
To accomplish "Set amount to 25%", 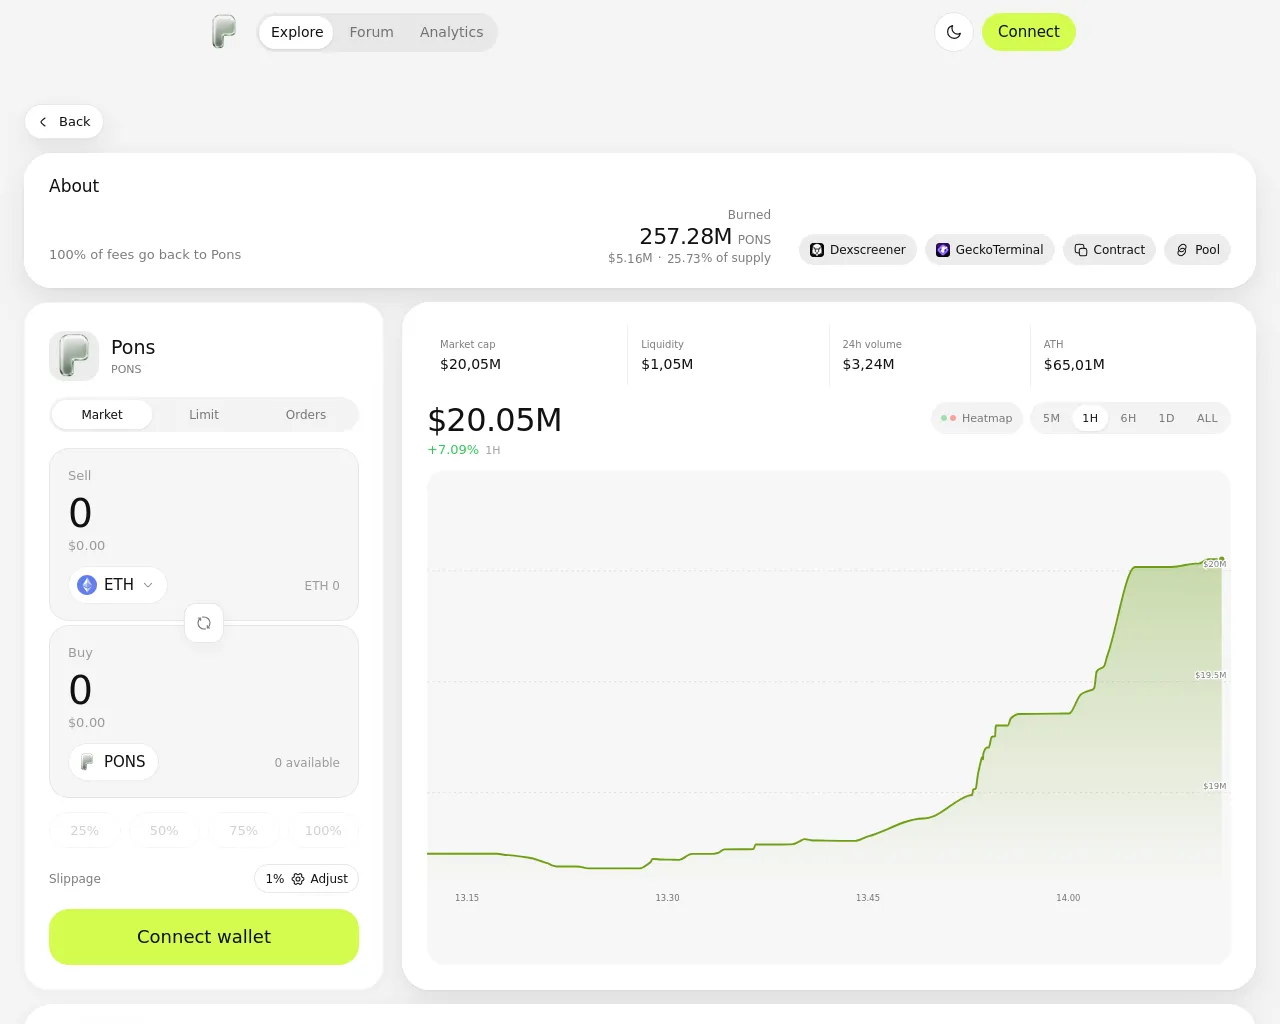I will pyautogui.click(x=85, y=831).
